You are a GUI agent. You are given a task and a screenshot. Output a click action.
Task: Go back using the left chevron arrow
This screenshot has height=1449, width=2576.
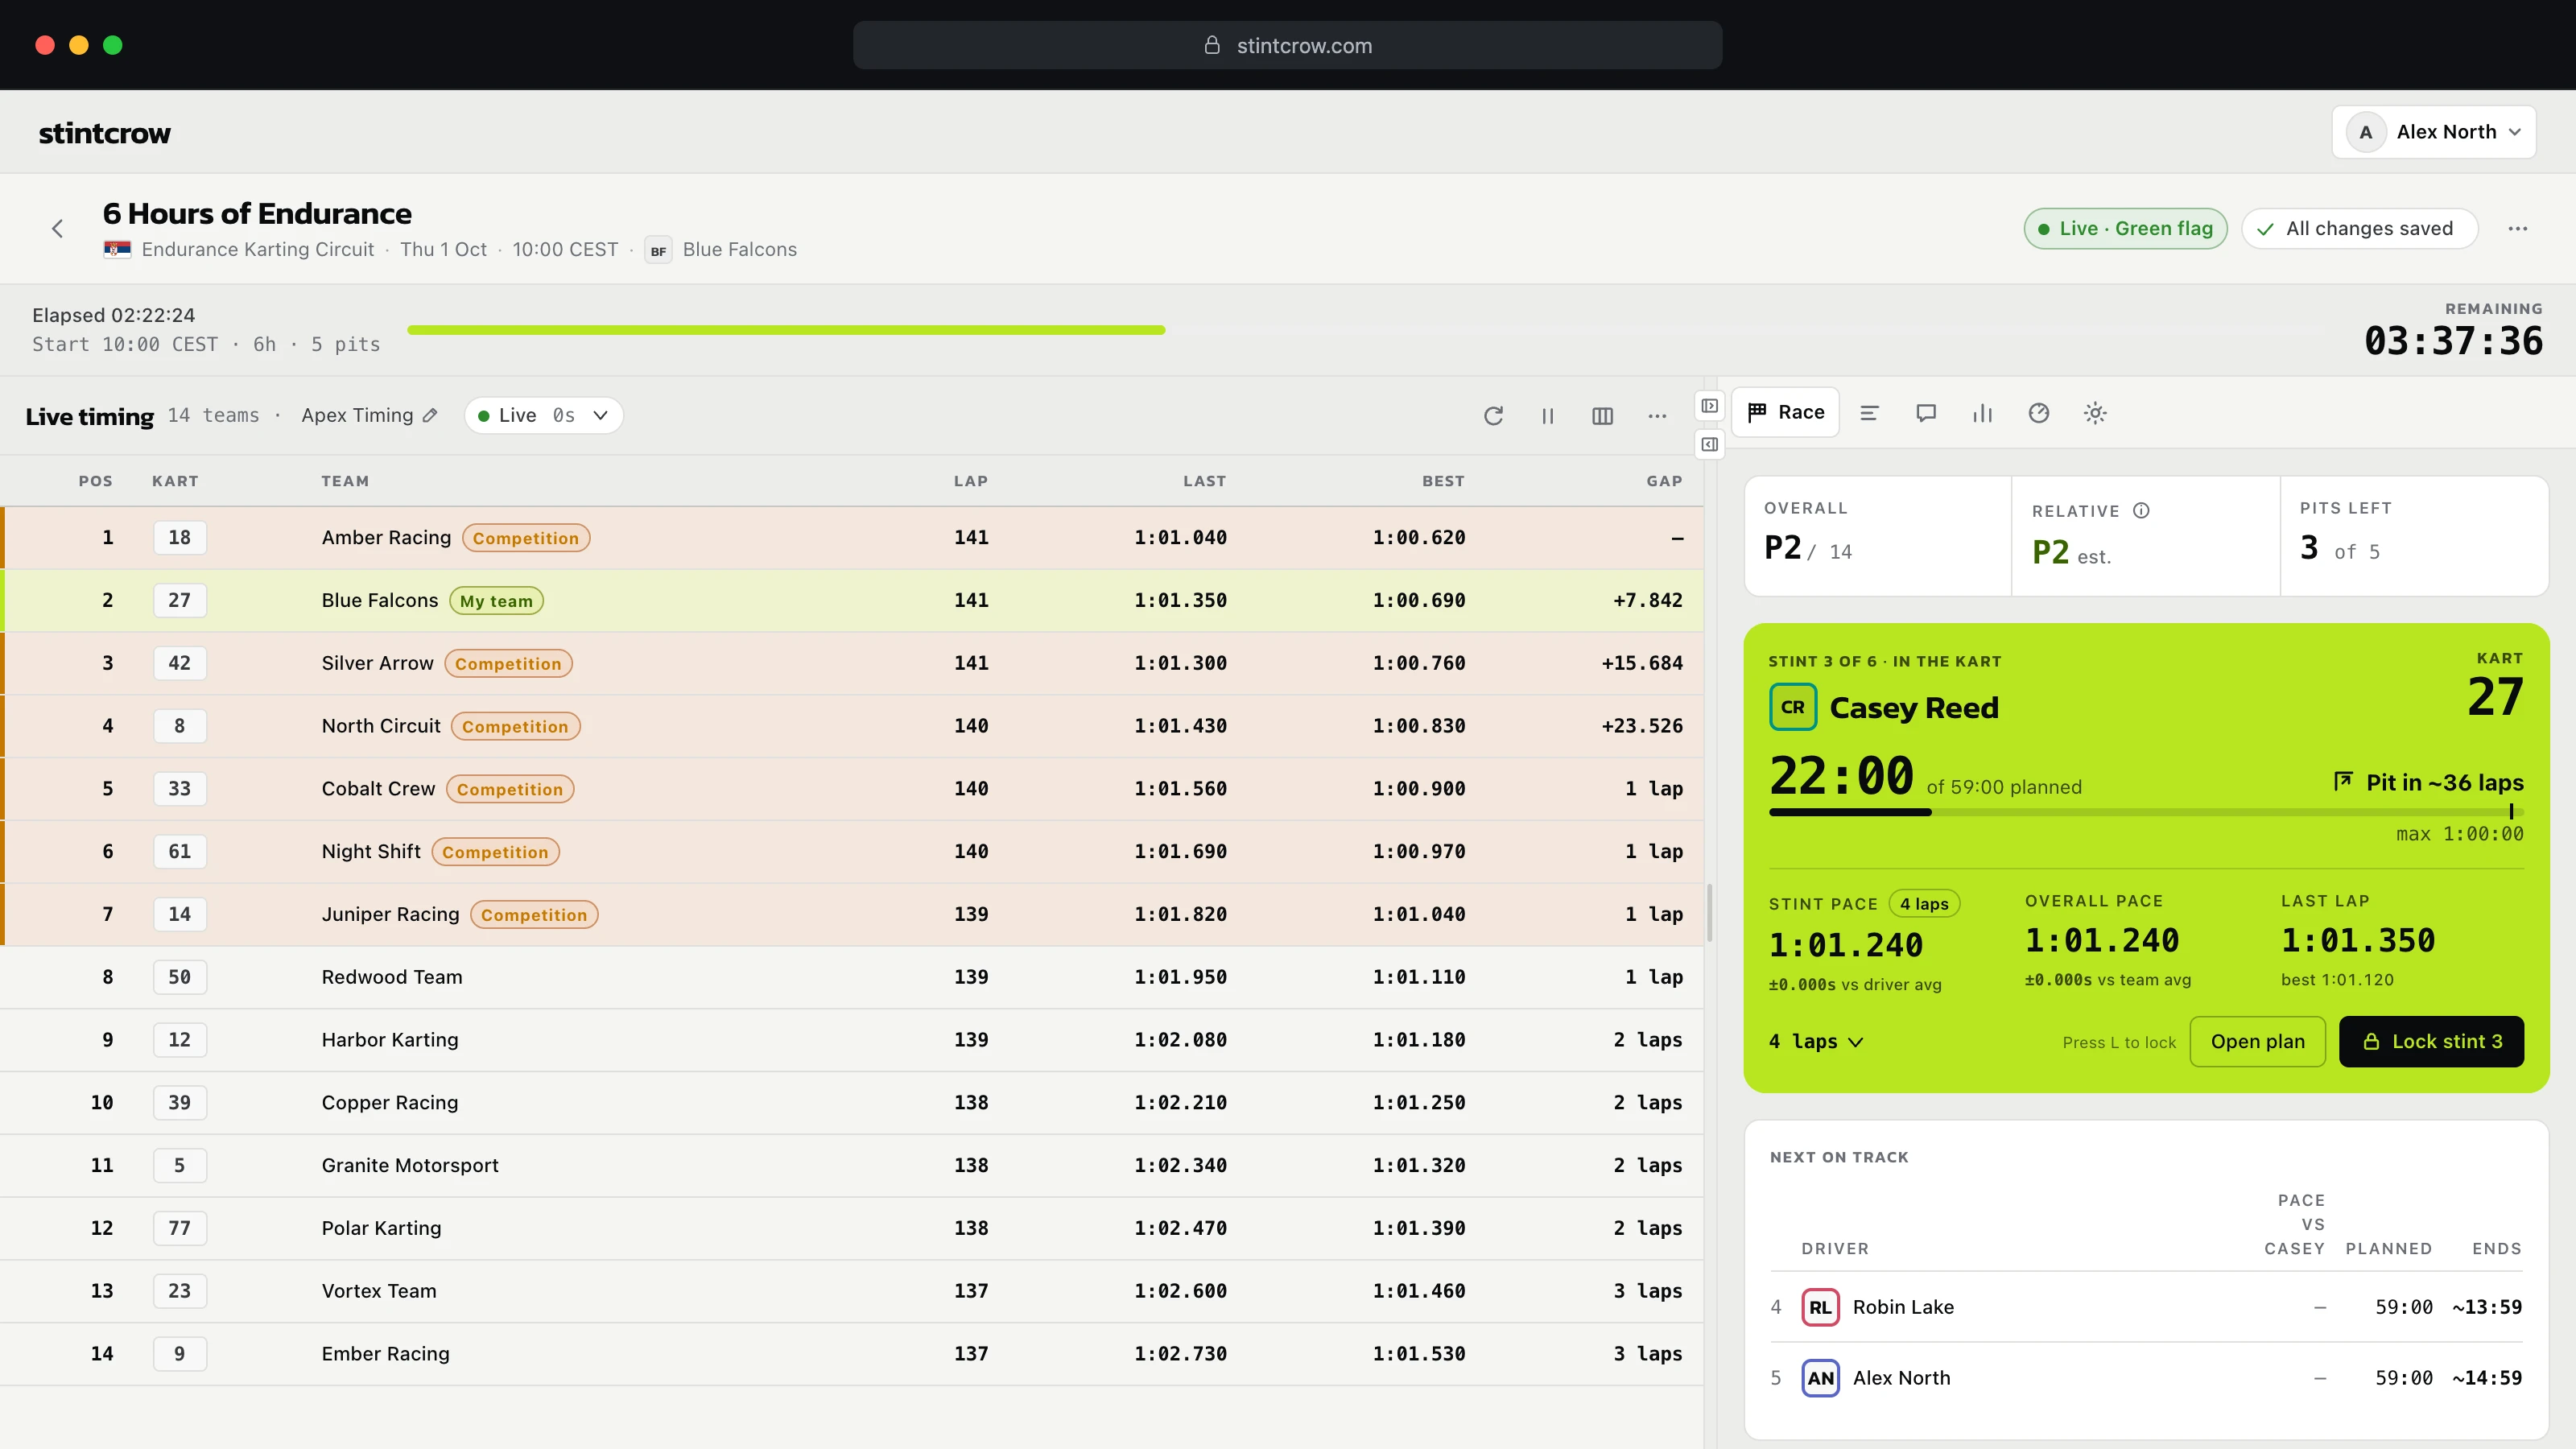click(x=57, y=229)
